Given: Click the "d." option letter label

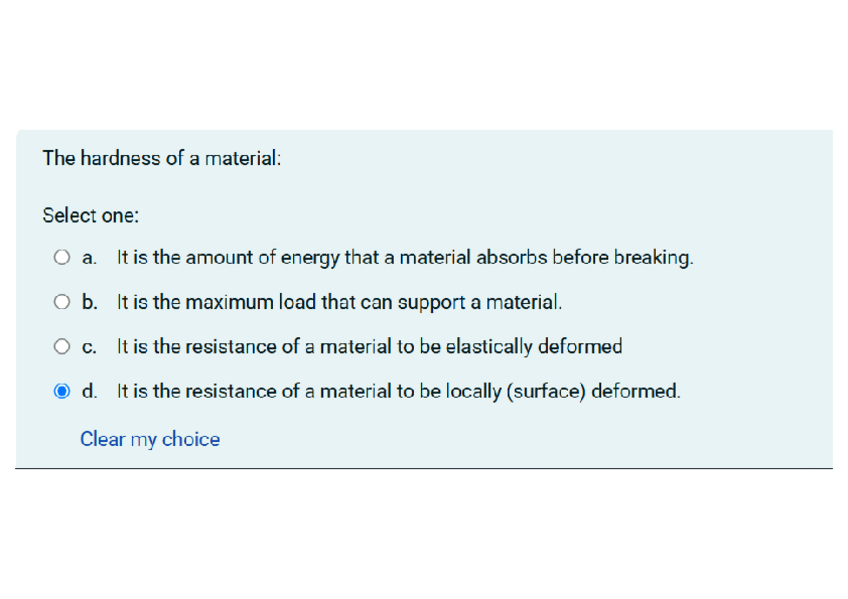Looking at the screenshot, I should pyautogui.click(x=90, y=391).
